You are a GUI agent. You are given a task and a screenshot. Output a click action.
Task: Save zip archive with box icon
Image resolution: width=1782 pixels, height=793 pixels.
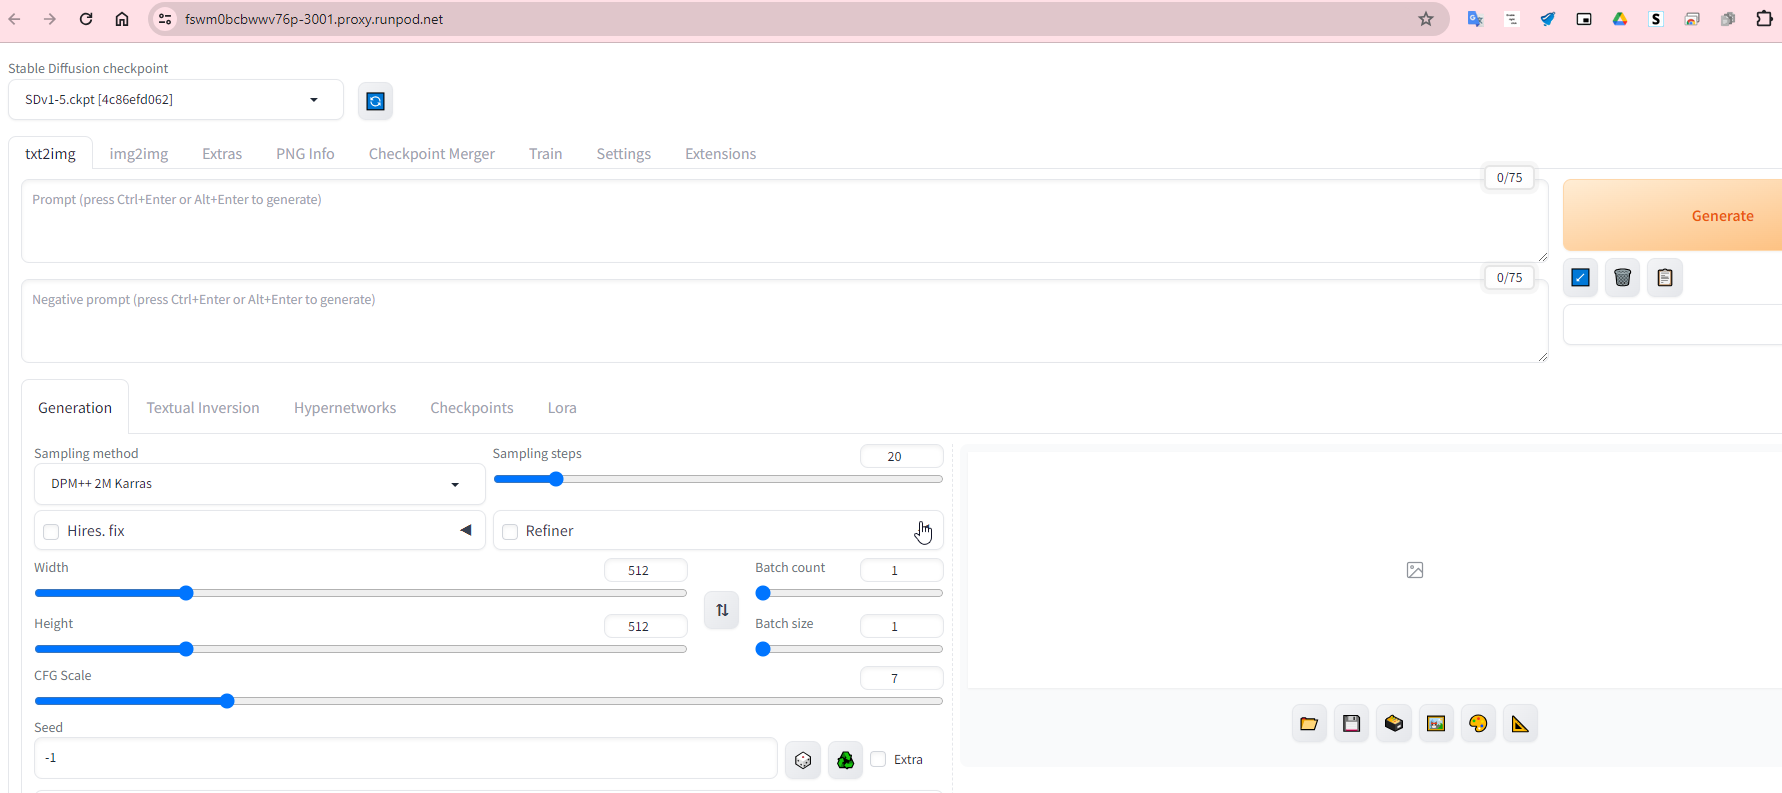pyautogui.click(x=1393, y=724)
